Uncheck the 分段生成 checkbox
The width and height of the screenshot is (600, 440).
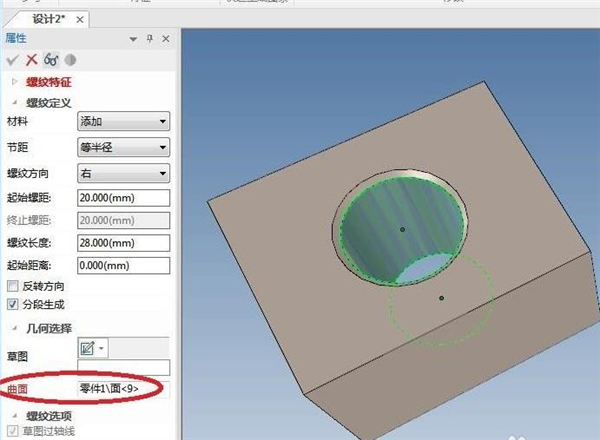pyautogui.click(x=13, y=303)
